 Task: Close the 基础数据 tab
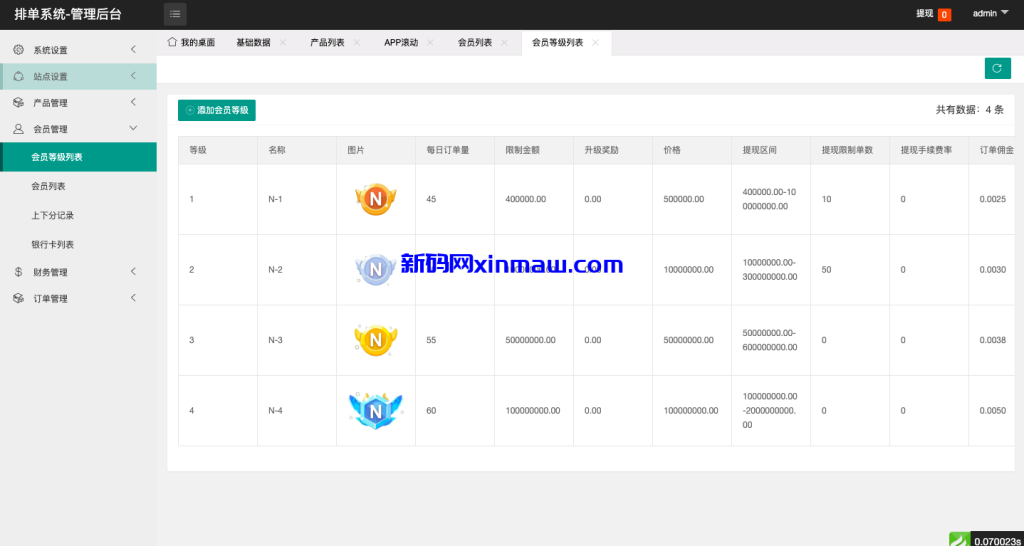click(283, 43)
